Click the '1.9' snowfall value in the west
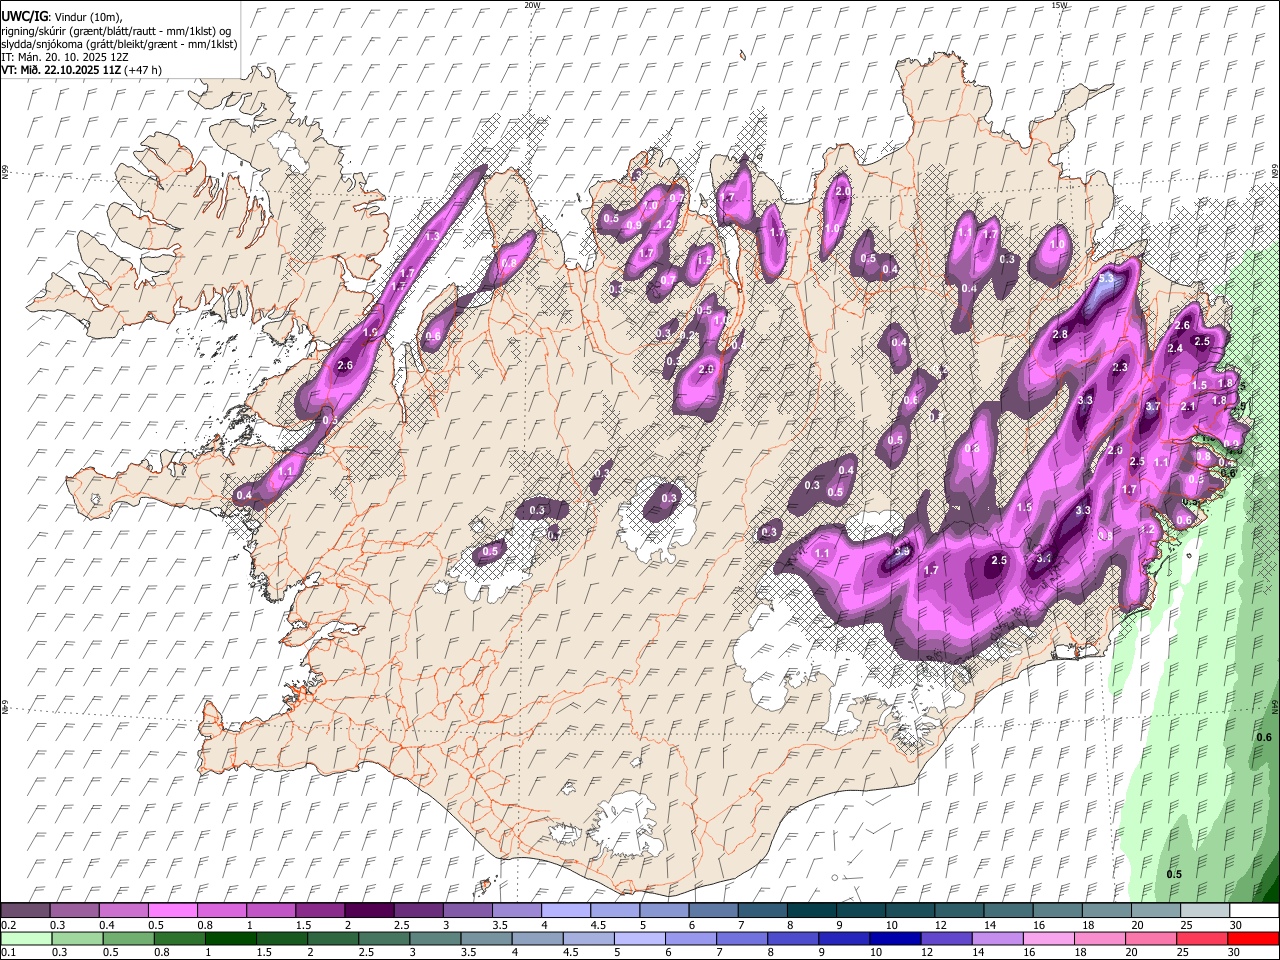This screenshot has height=960, width=1280. [371, 333]
